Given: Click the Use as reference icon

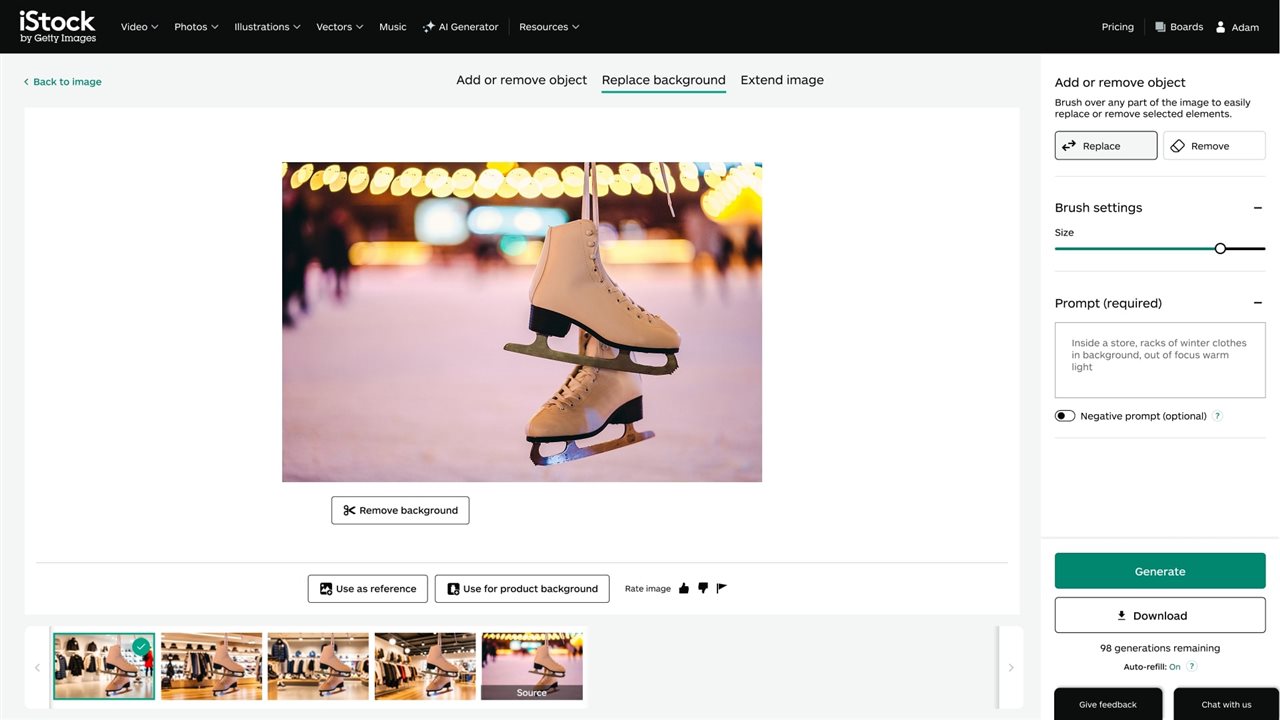Looking at the screenshot, I should click(x=324, y=588).
